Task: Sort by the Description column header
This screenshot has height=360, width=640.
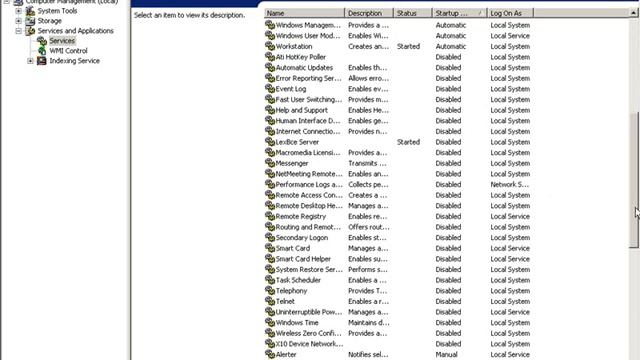Action: coord(369,13)
